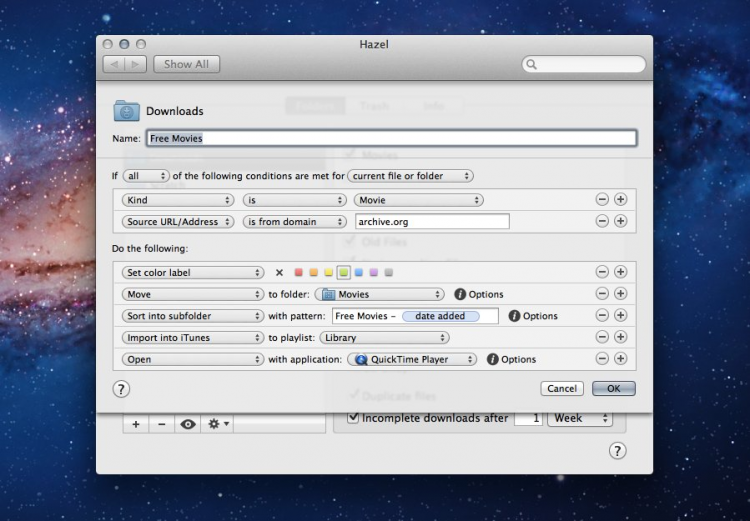The image size is (750, 521).
Task: Click the help button in the rule sheet
Action: click(121, 389)
